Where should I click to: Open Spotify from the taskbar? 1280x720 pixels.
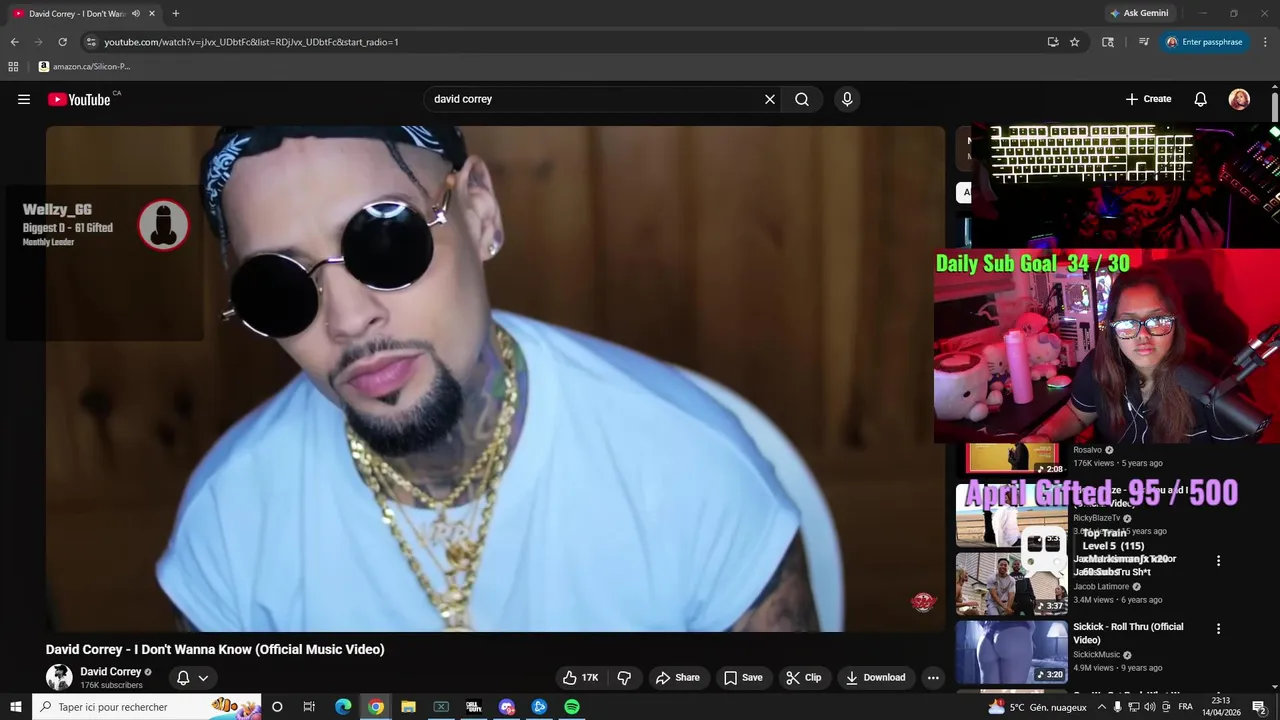tap(572, 707)
